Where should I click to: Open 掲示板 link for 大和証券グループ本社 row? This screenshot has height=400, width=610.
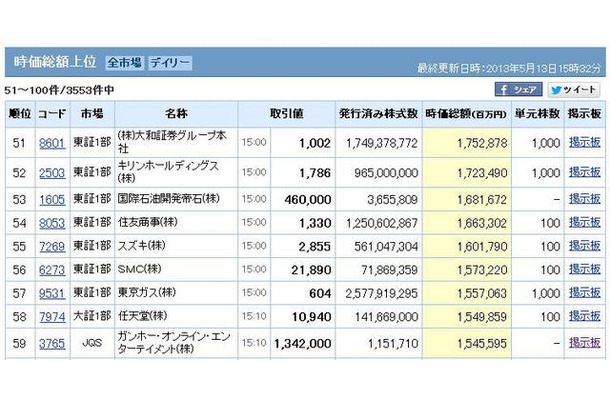tap(585, 142)
